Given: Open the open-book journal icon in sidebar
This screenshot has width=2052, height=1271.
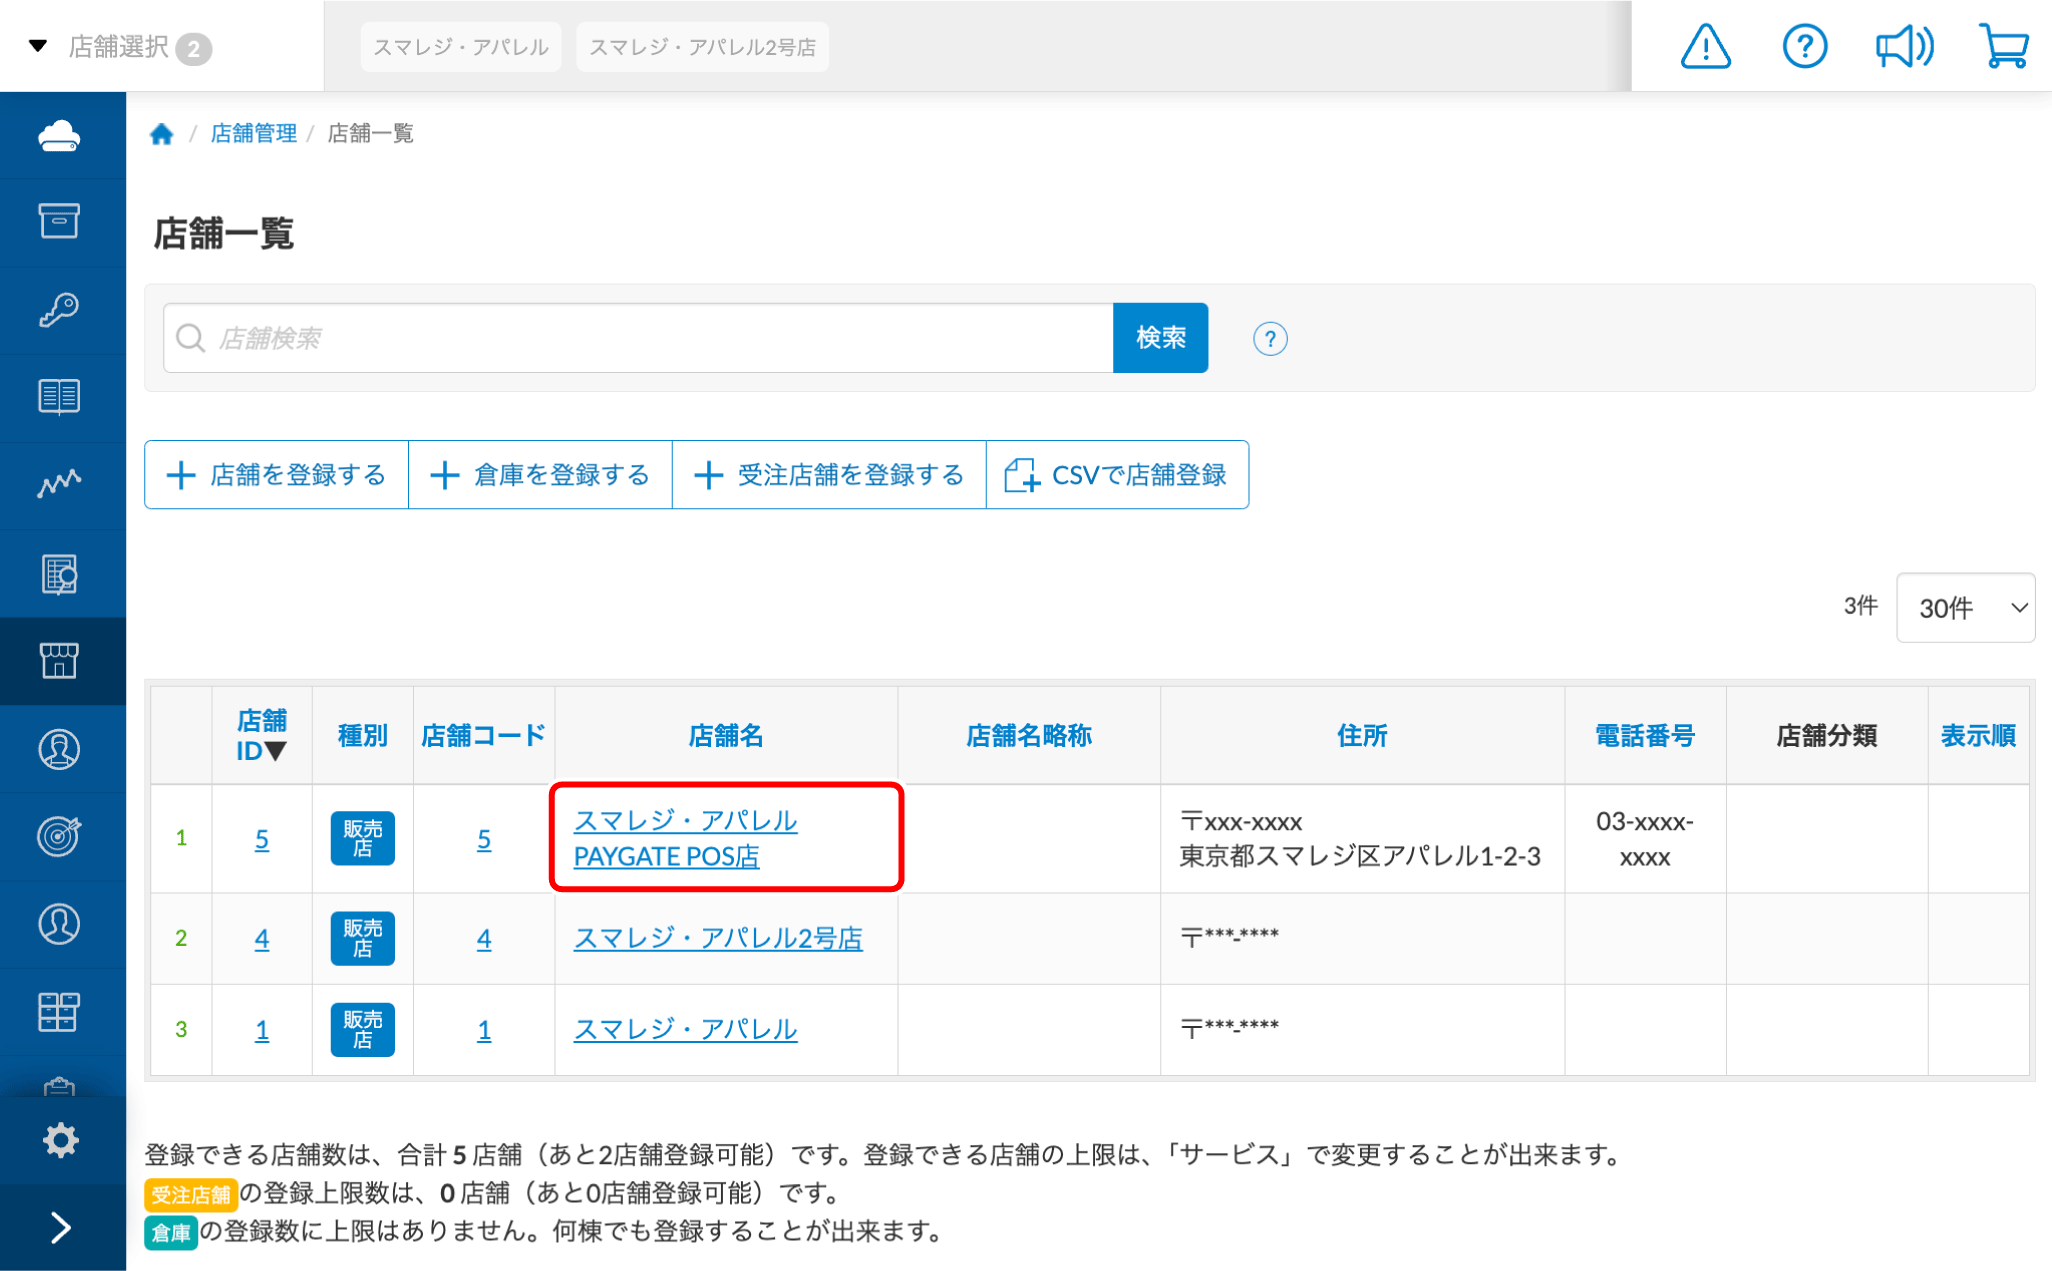Looking at the screenshot, I should [x=59, y=397].
